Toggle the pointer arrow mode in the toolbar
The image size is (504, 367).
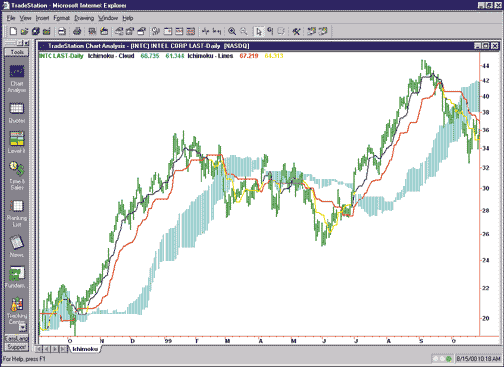pyautogui.click(x=259, y=31)
